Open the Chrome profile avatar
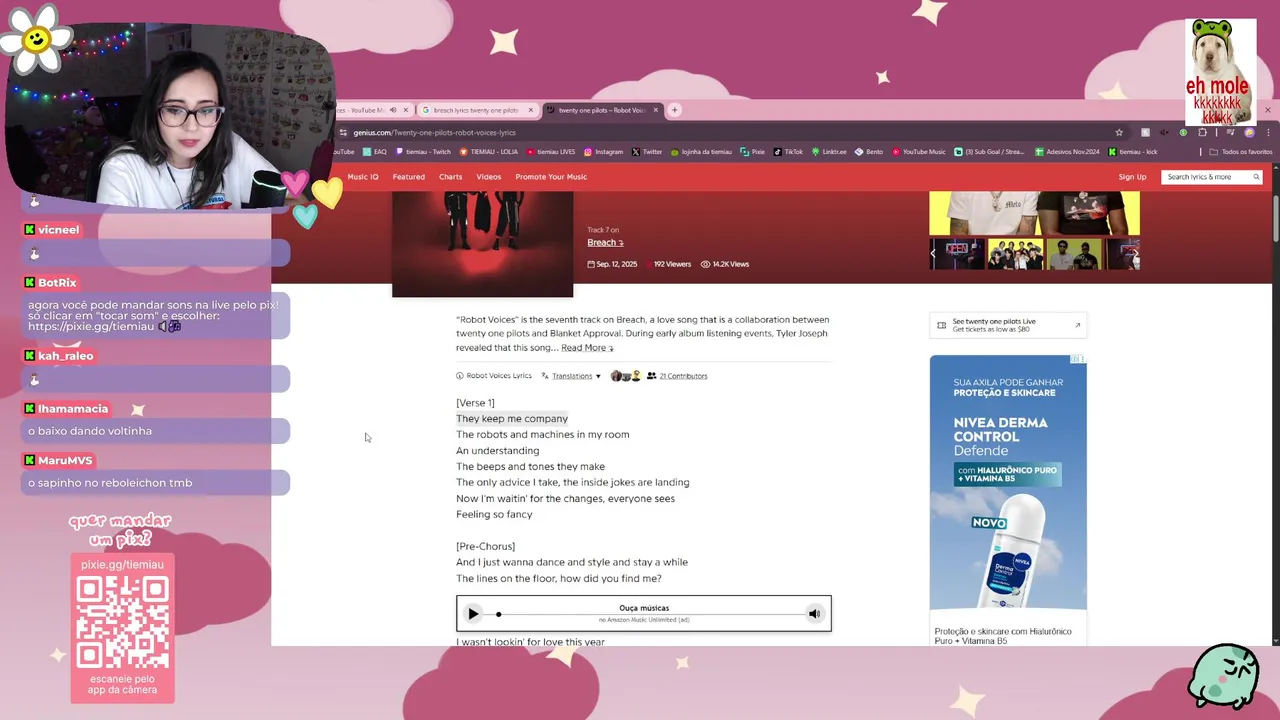The height and width of the screenshot is (720, 1280). (1249, 132)
